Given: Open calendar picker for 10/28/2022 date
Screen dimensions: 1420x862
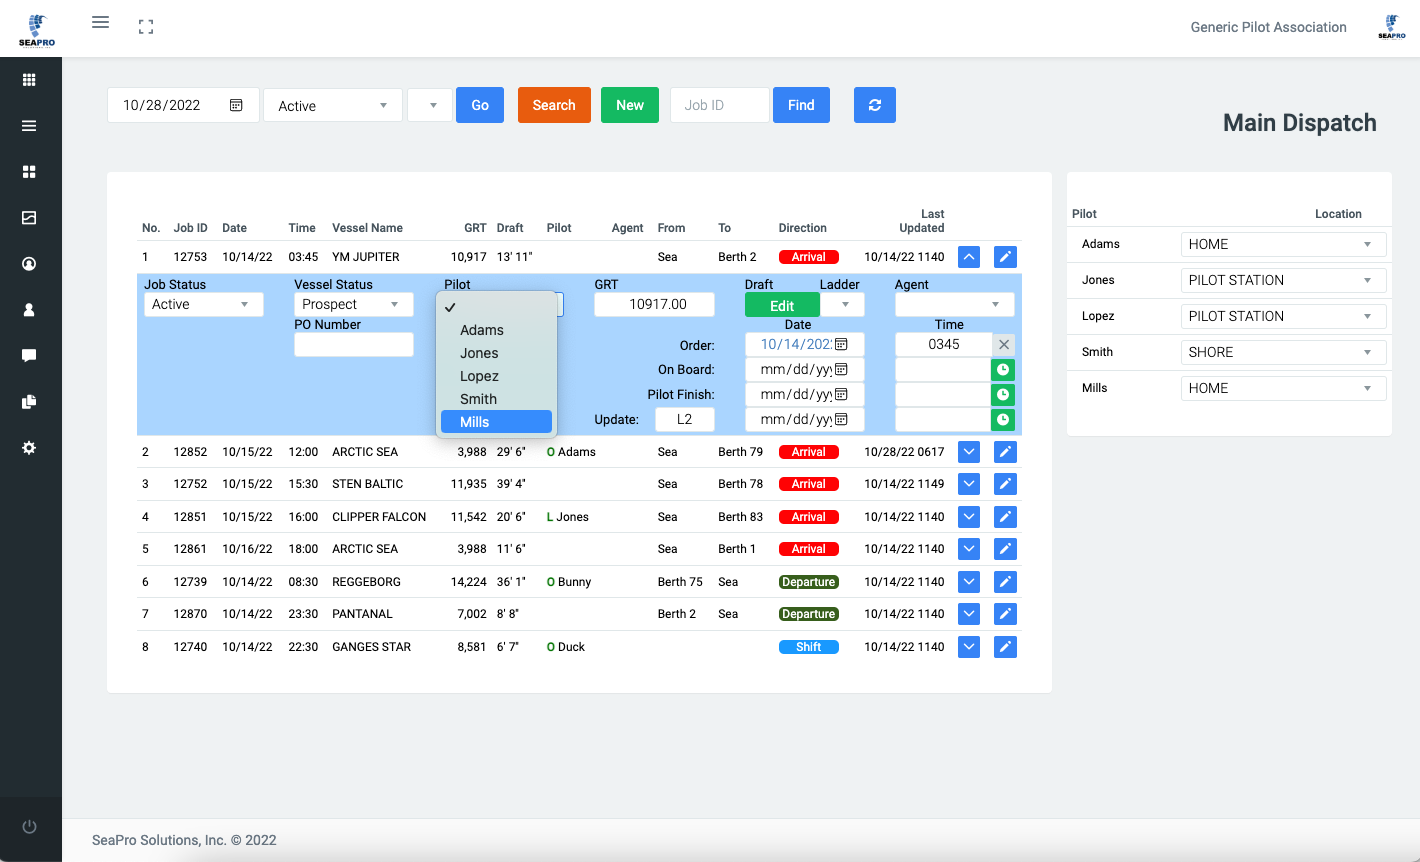Looking at the screenshot, I should [236, 105].
